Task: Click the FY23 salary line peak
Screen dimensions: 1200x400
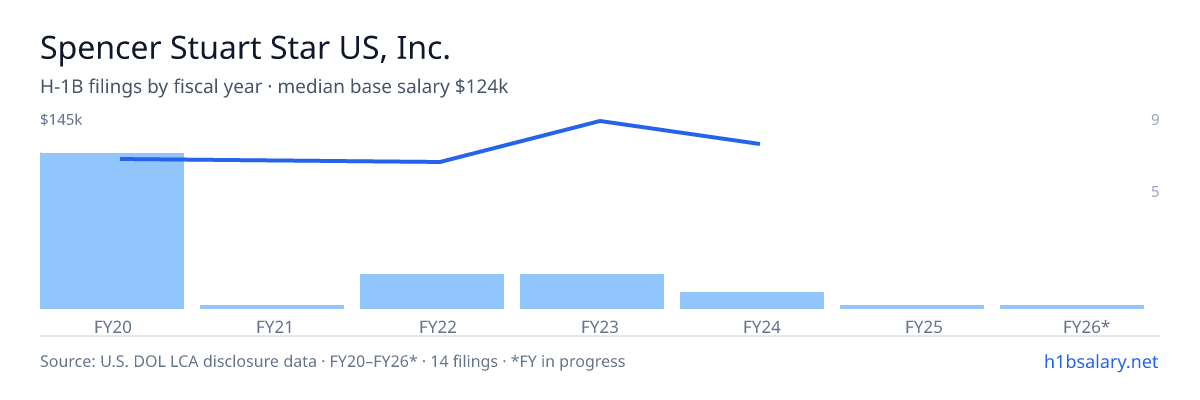Action: point(600,121)
